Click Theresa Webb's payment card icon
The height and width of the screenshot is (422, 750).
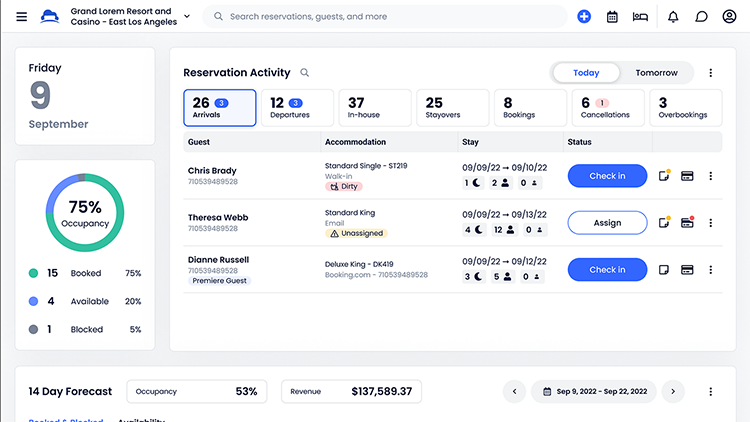(687, 223)
